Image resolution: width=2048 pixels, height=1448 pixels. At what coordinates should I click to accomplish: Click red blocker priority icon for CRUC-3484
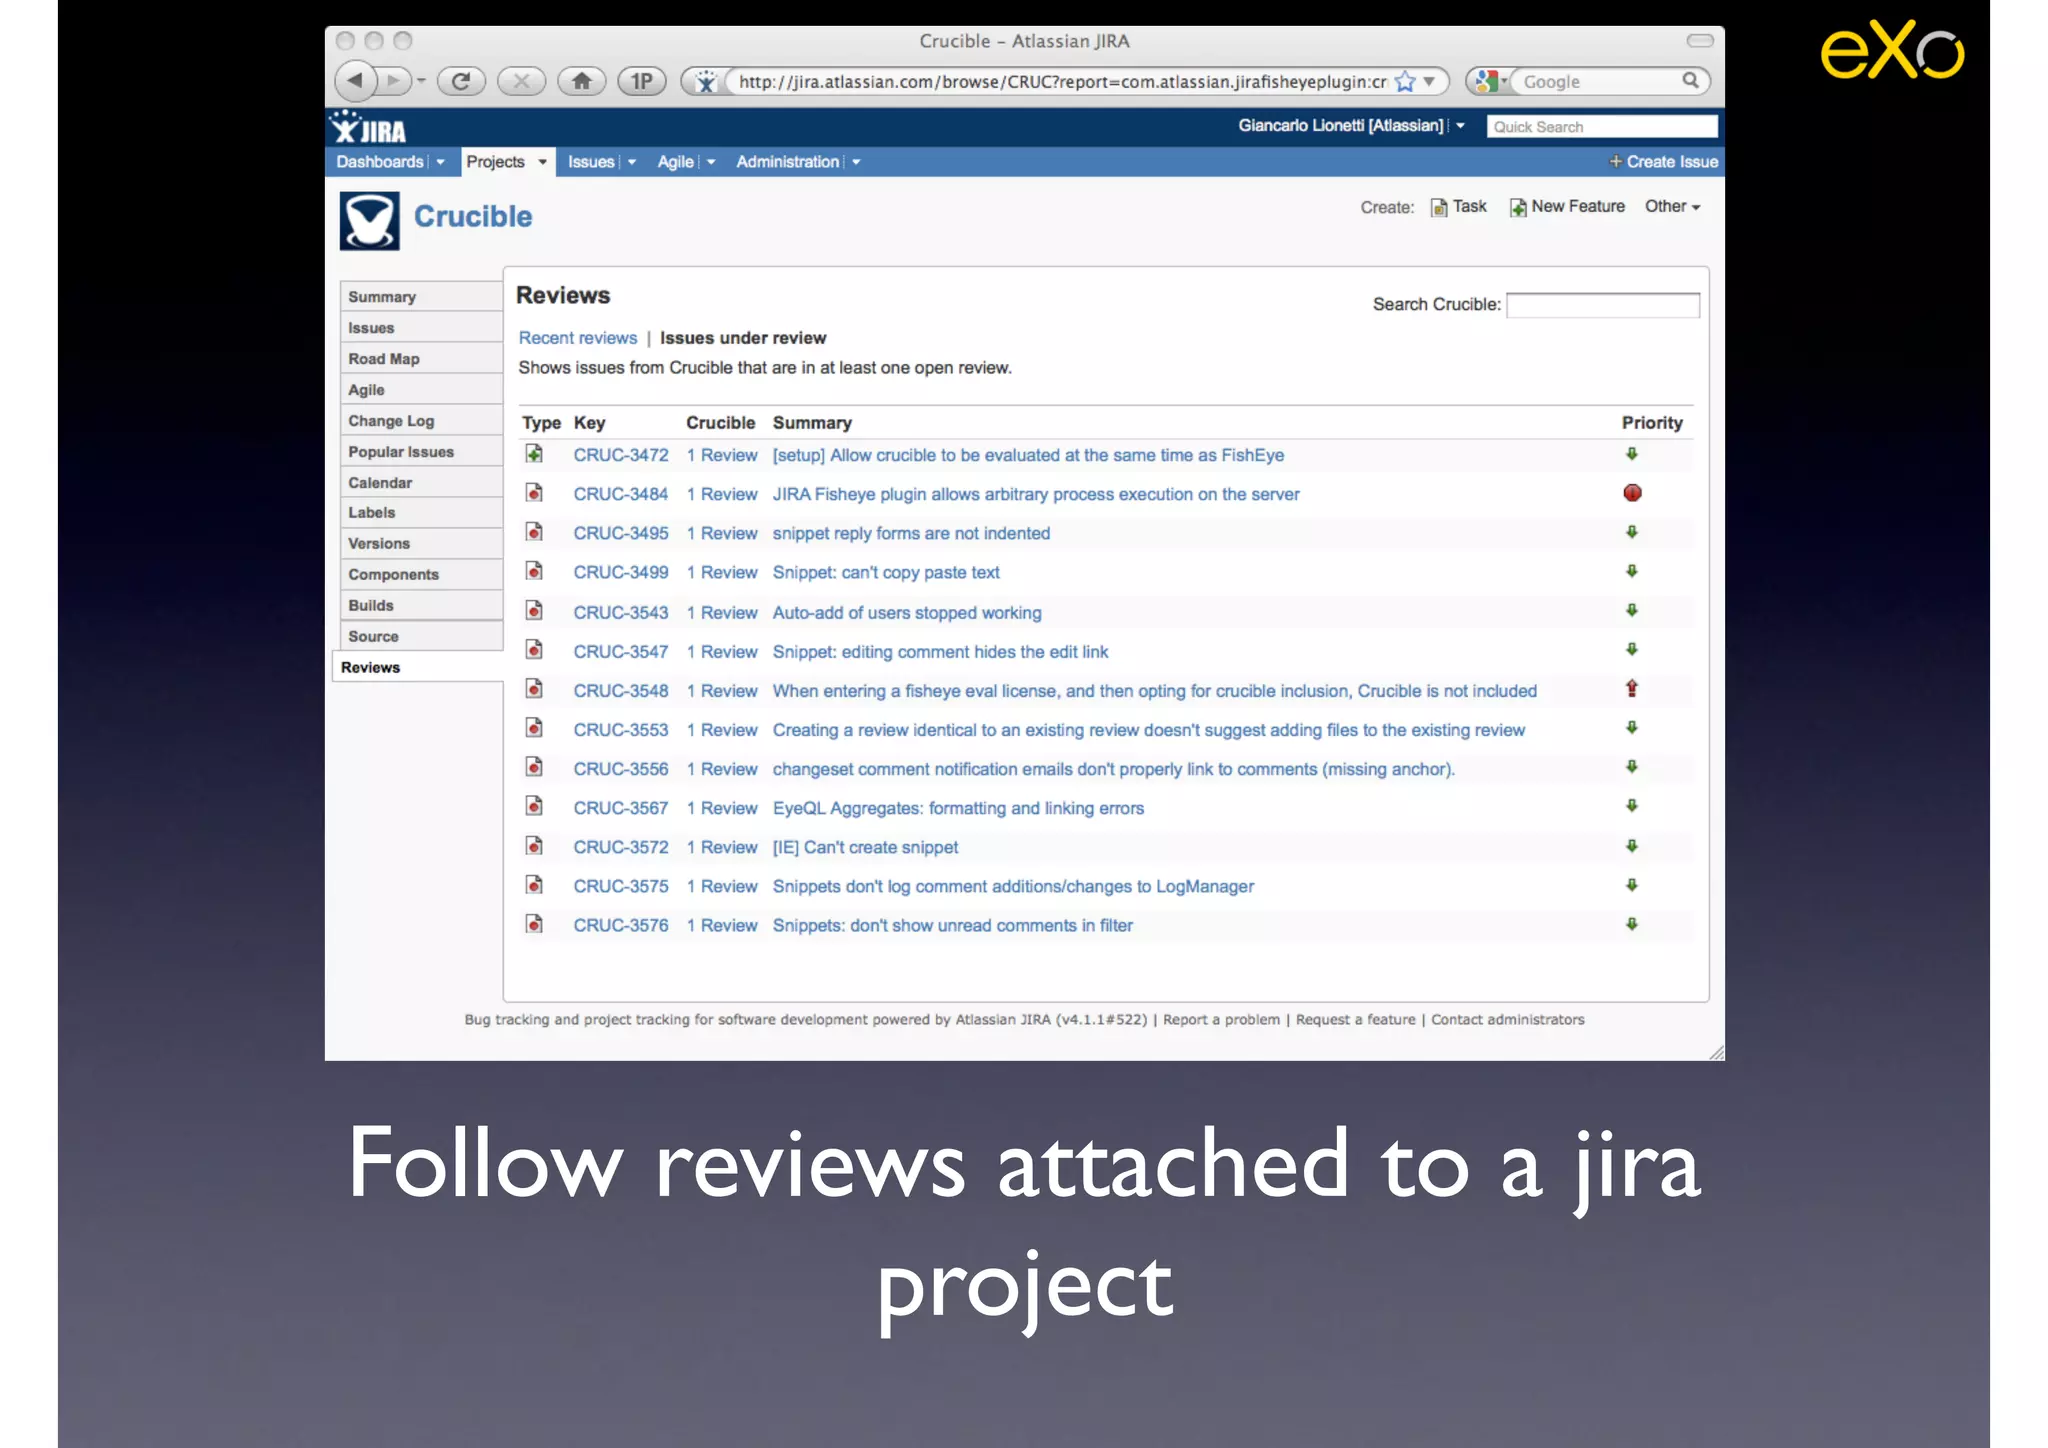1632,493
